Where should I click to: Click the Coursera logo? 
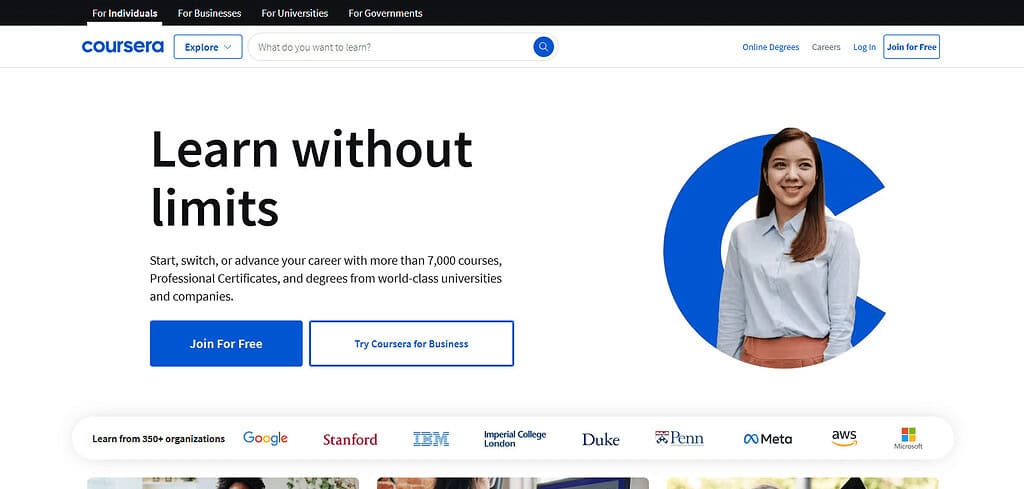point(123,47)
